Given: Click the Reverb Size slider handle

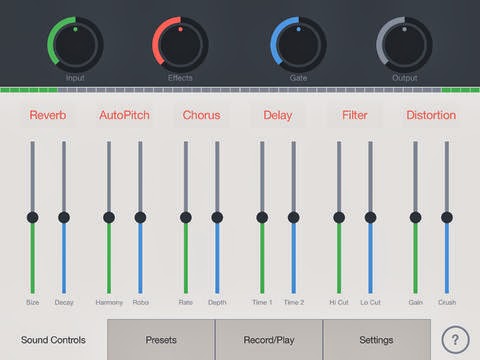Looking at the screenshot, I should [x=33, y=217].
